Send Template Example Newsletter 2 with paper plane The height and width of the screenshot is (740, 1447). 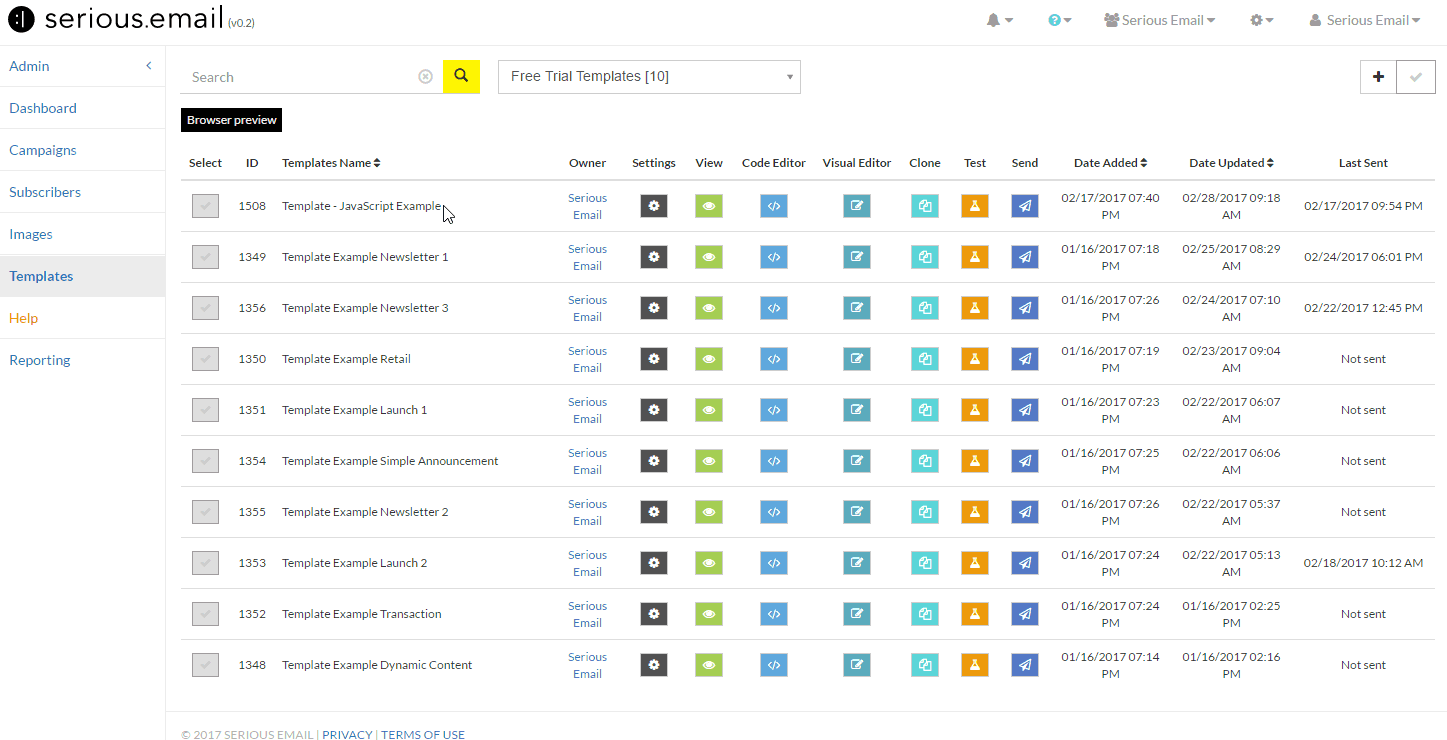tap(1025, 512)
